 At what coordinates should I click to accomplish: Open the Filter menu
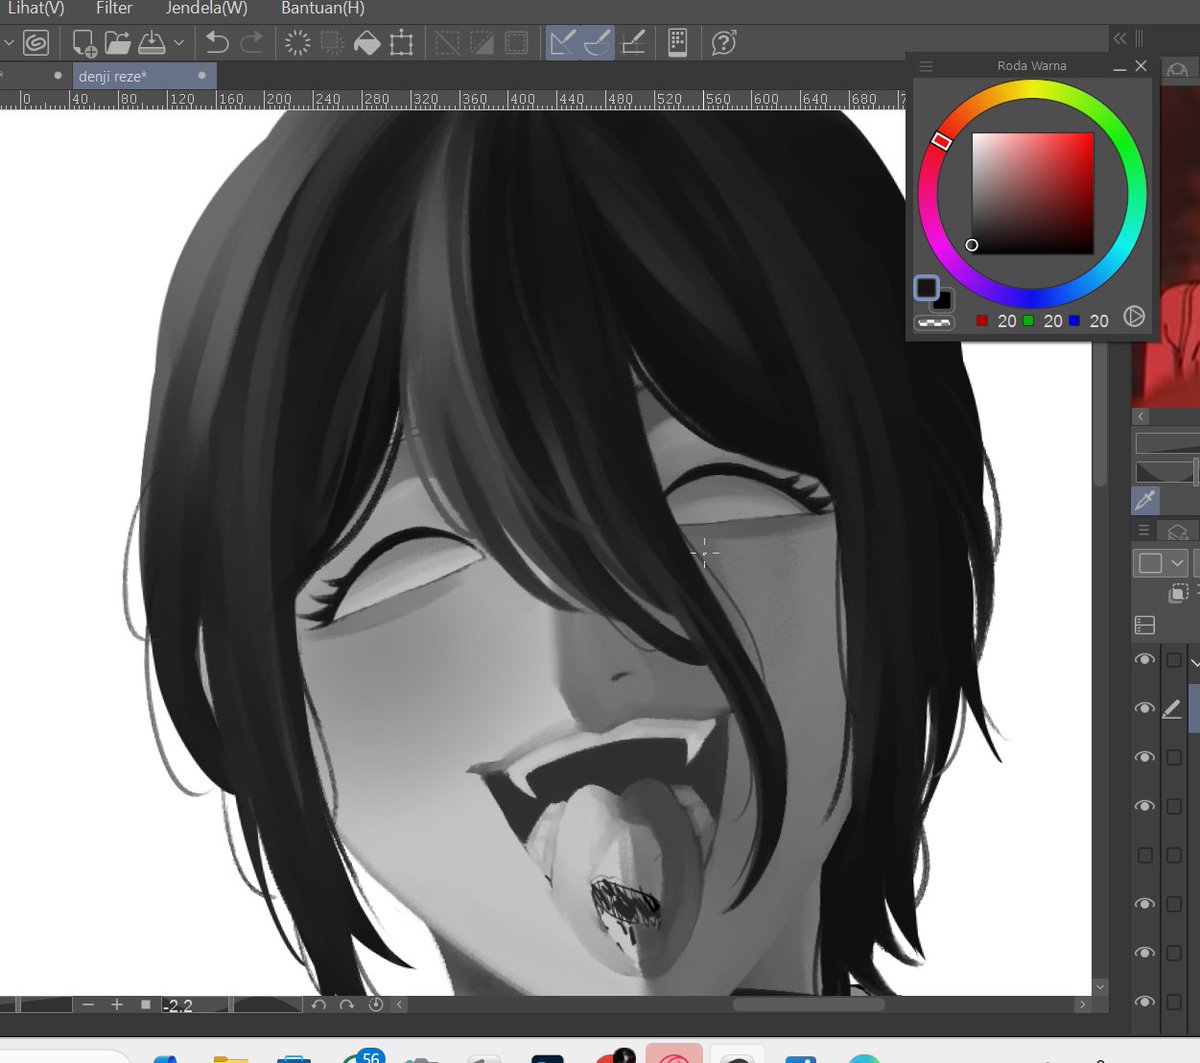click(x=114, y=8)
